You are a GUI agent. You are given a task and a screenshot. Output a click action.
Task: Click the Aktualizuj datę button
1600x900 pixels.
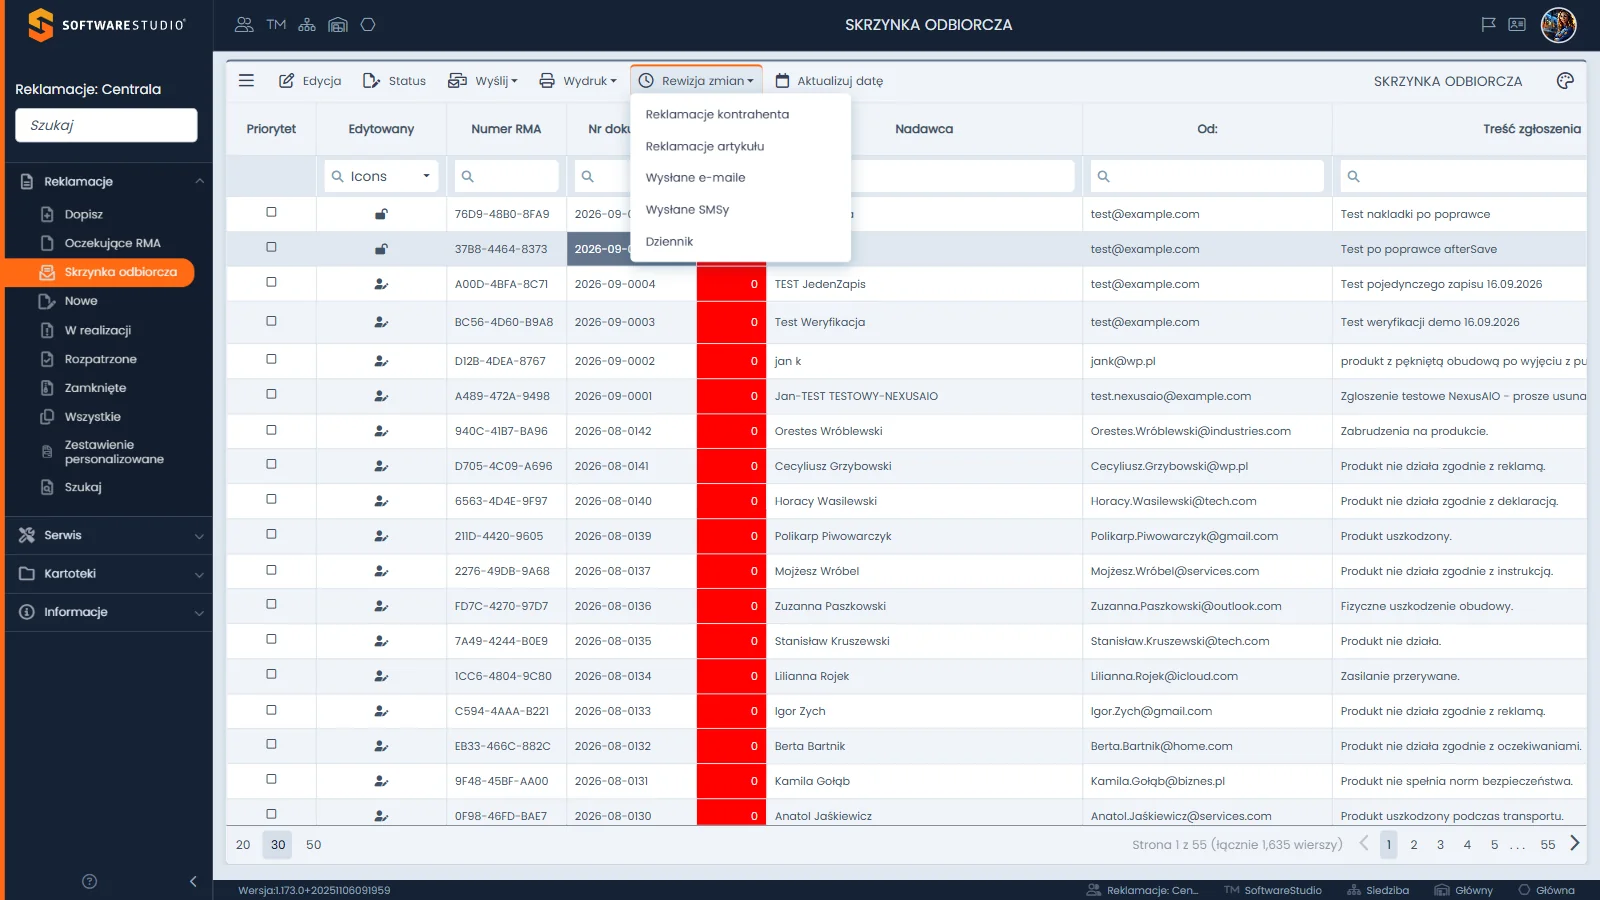pyautogui.click(x=829, y=81)
